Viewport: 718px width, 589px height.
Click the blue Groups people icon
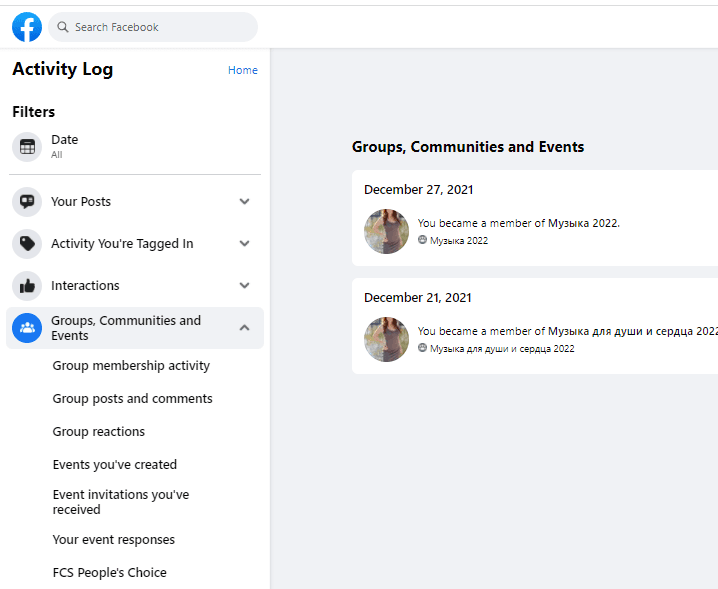pos(27,328)
